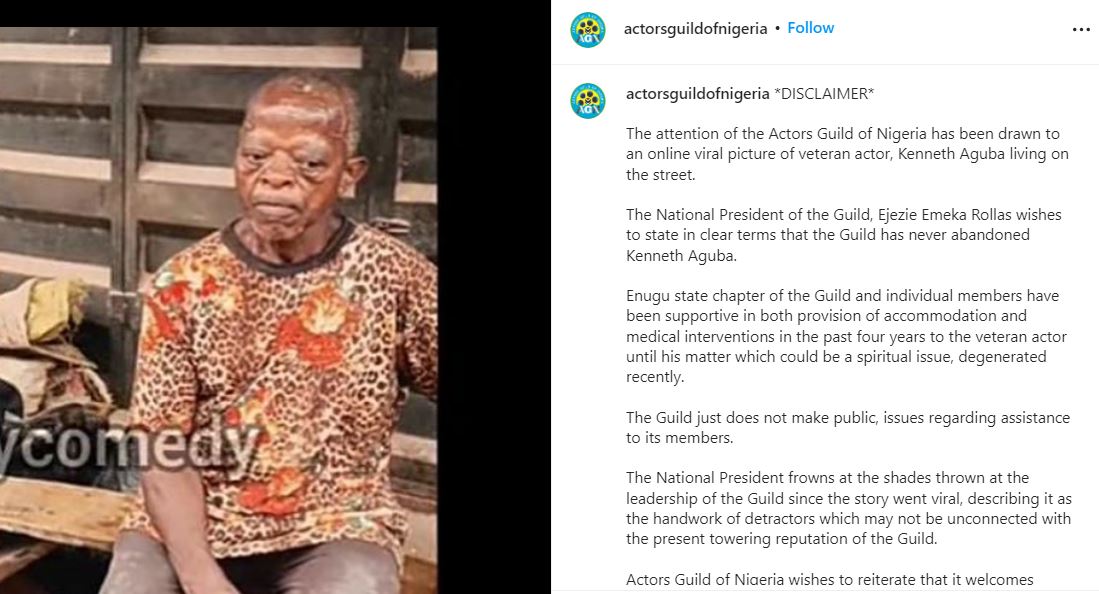Open the bold actorsguildofnigeria username in the caption
Screen dimensions: 1099x594
(697, 94)
